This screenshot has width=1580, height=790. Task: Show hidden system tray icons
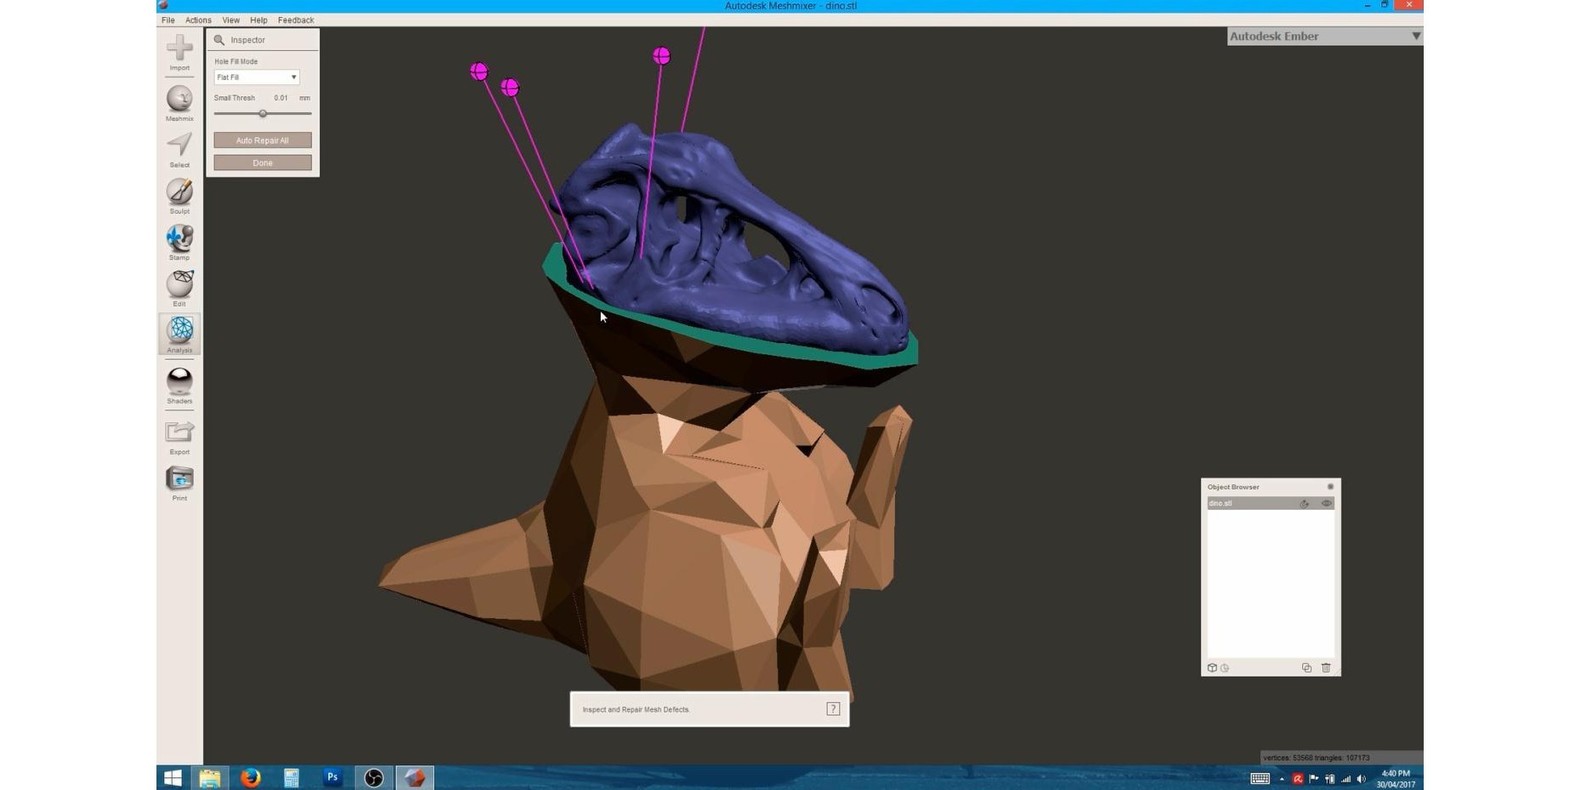1282,779
